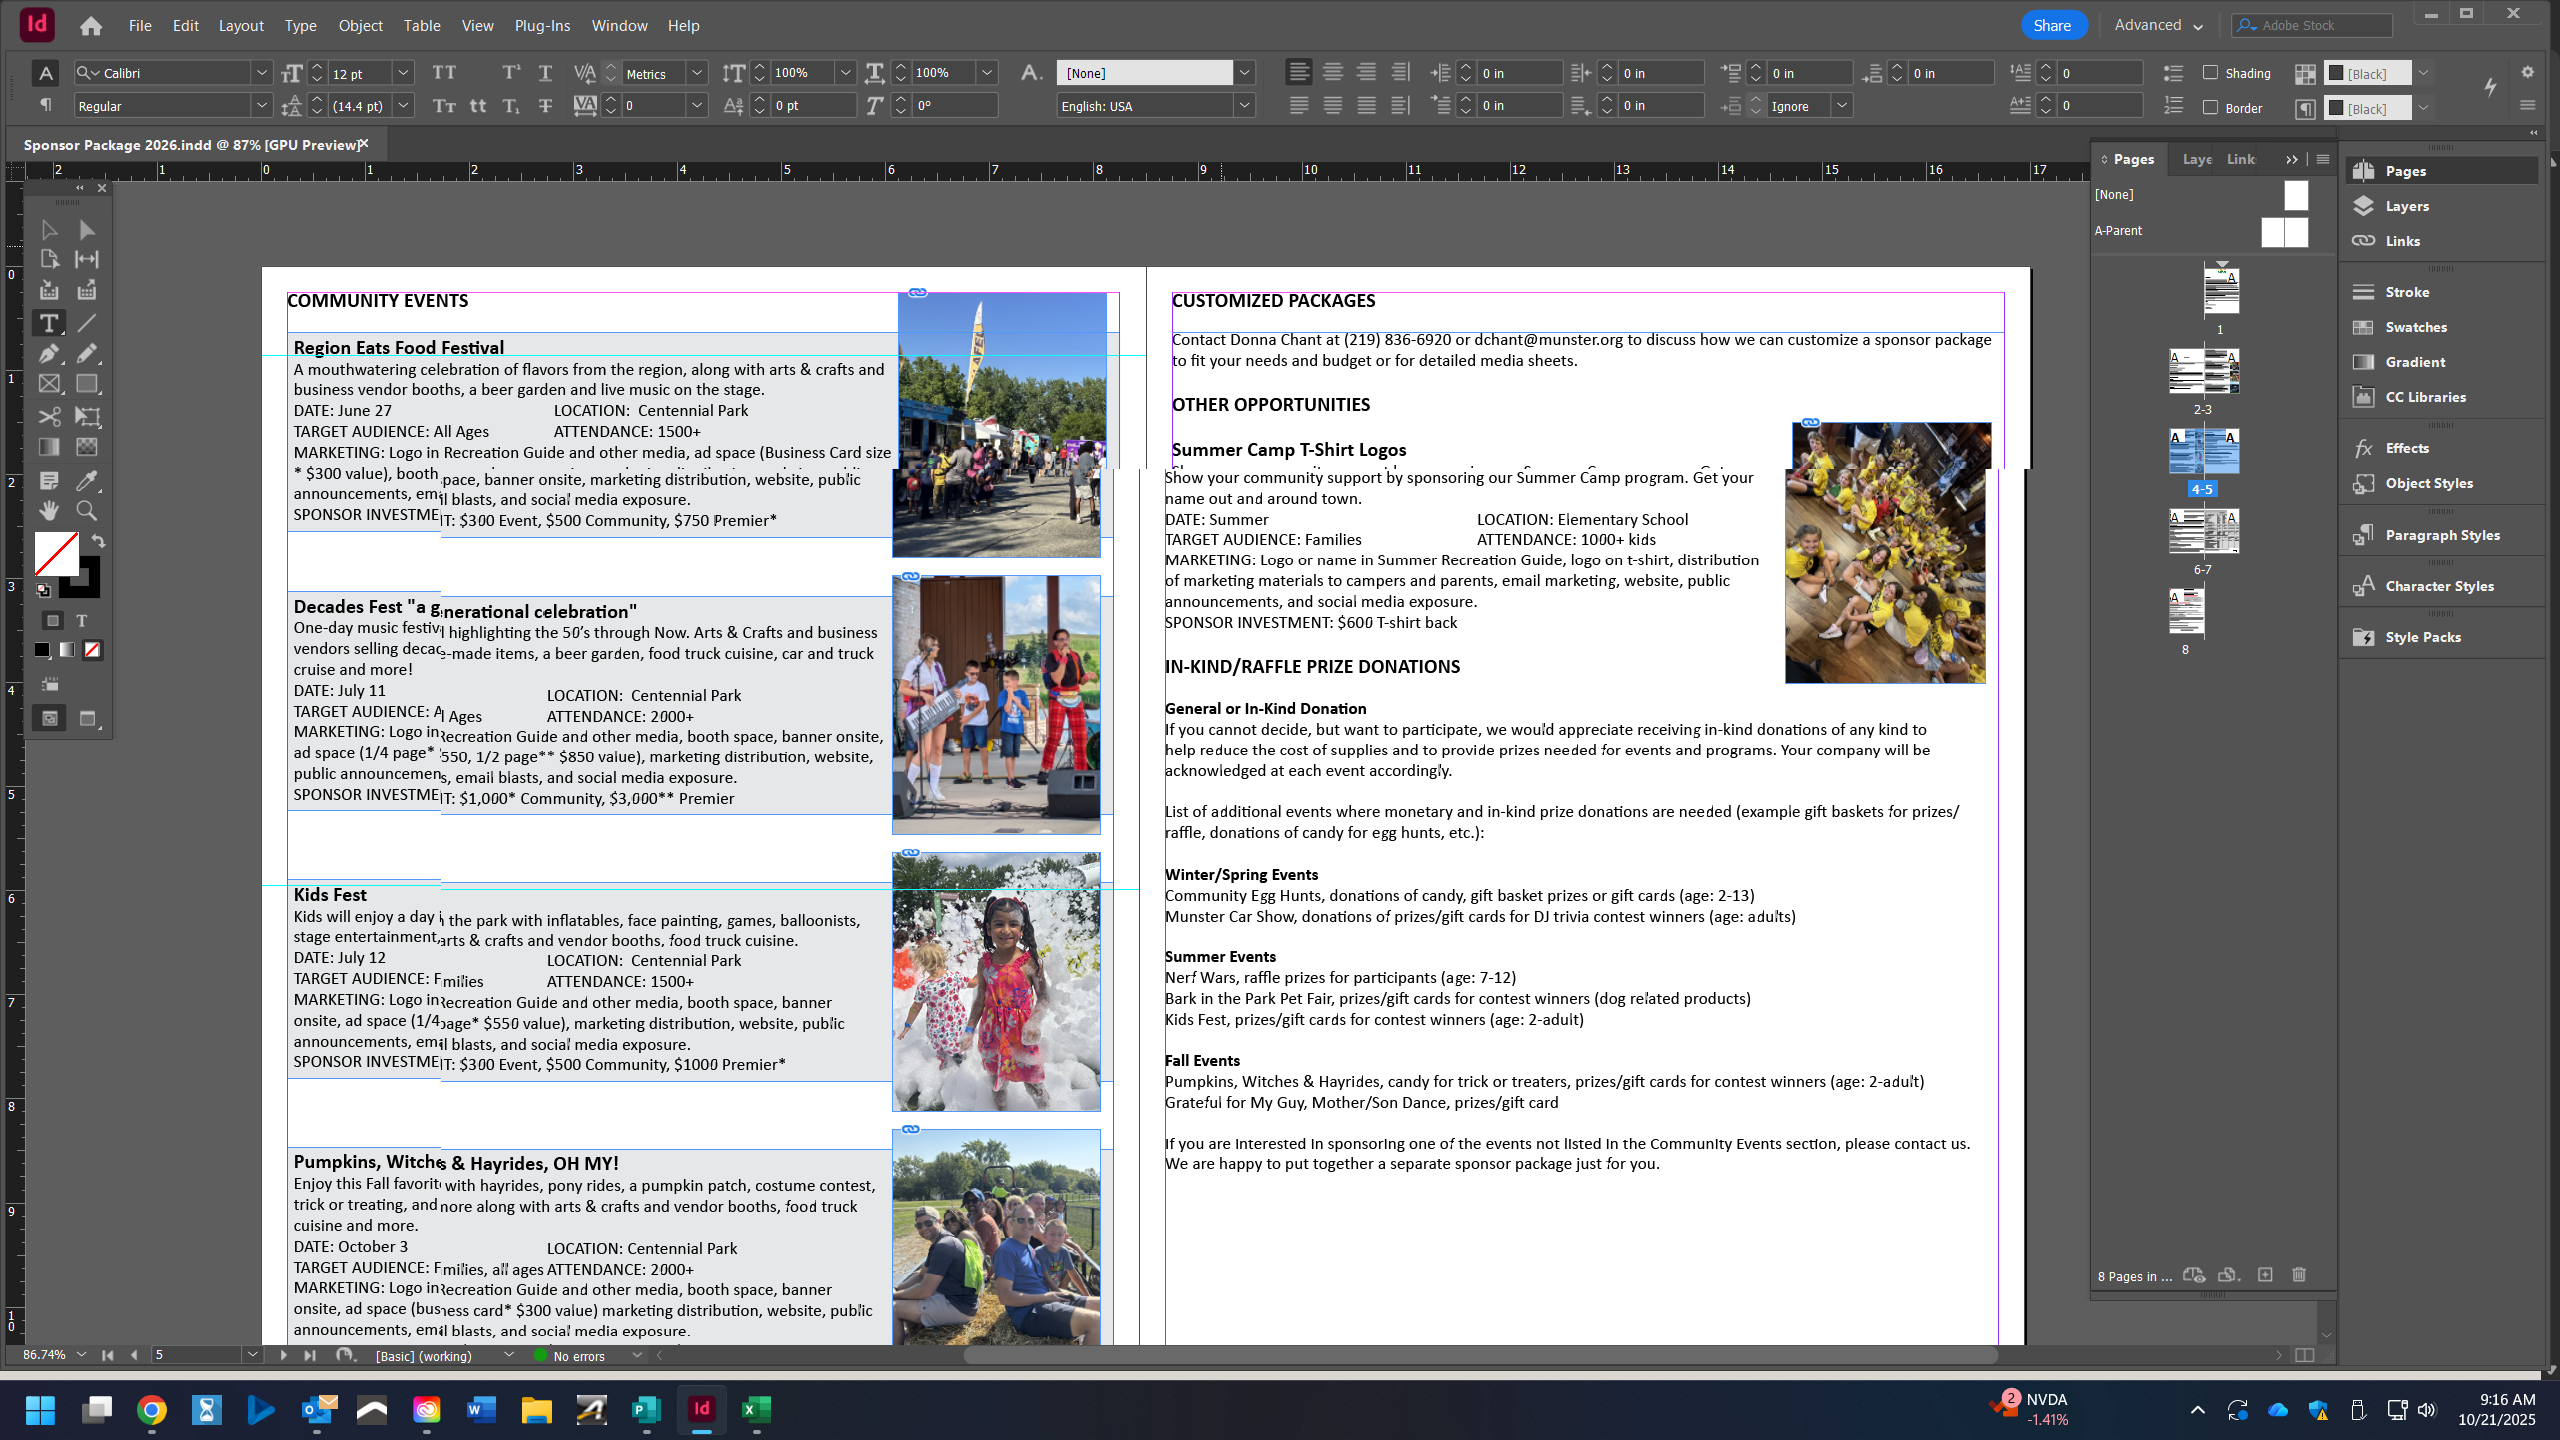Open the Calibri font family dropdown
Viewport: 2560px width, 1440px height.
[262, 72]
